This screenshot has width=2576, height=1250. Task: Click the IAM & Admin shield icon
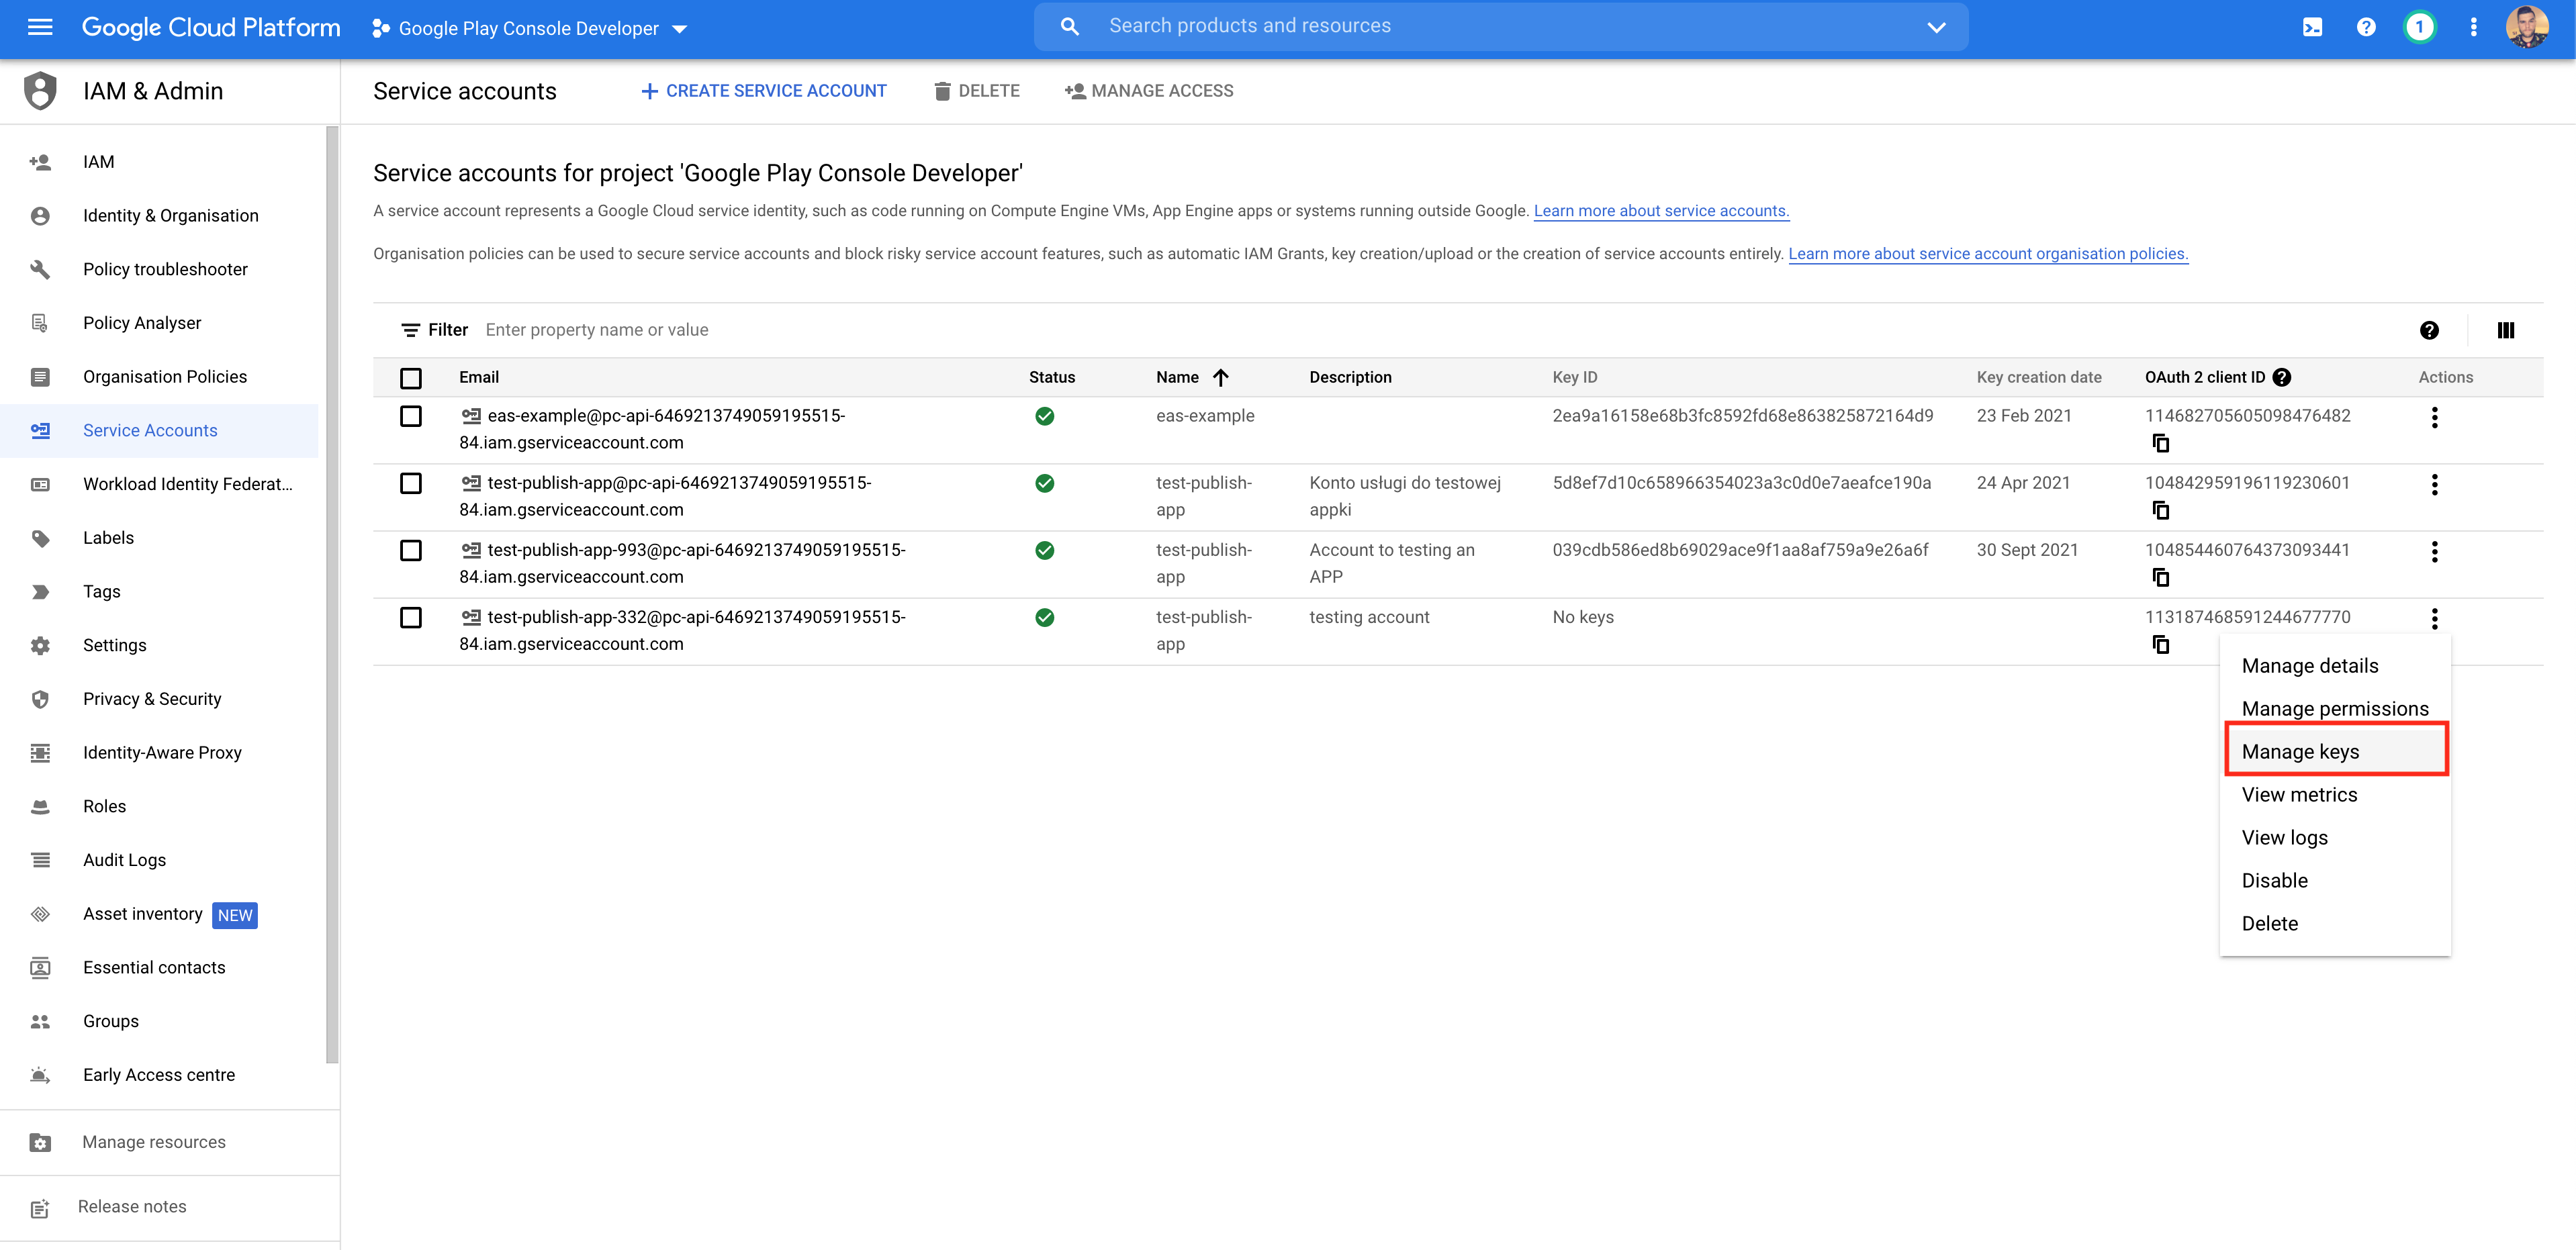40,91
